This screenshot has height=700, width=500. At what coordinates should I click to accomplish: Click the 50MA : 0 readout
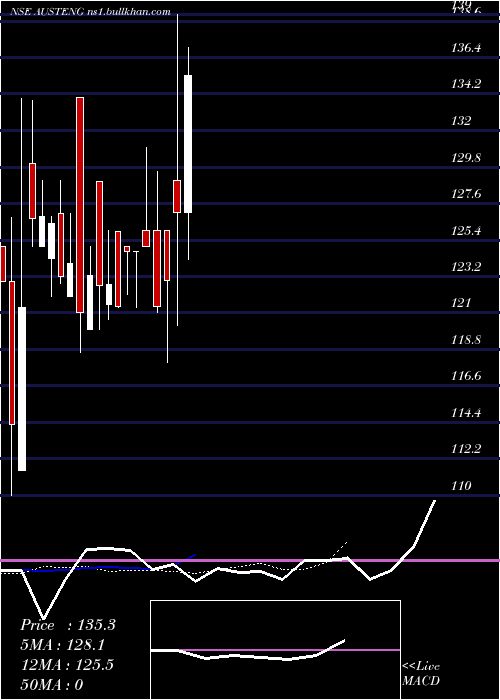52,684
